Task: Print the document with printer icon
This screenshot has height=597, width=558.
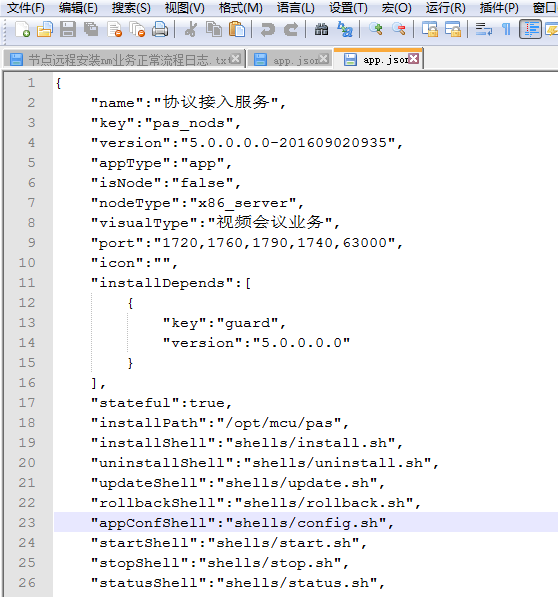Action: point(160,29)
